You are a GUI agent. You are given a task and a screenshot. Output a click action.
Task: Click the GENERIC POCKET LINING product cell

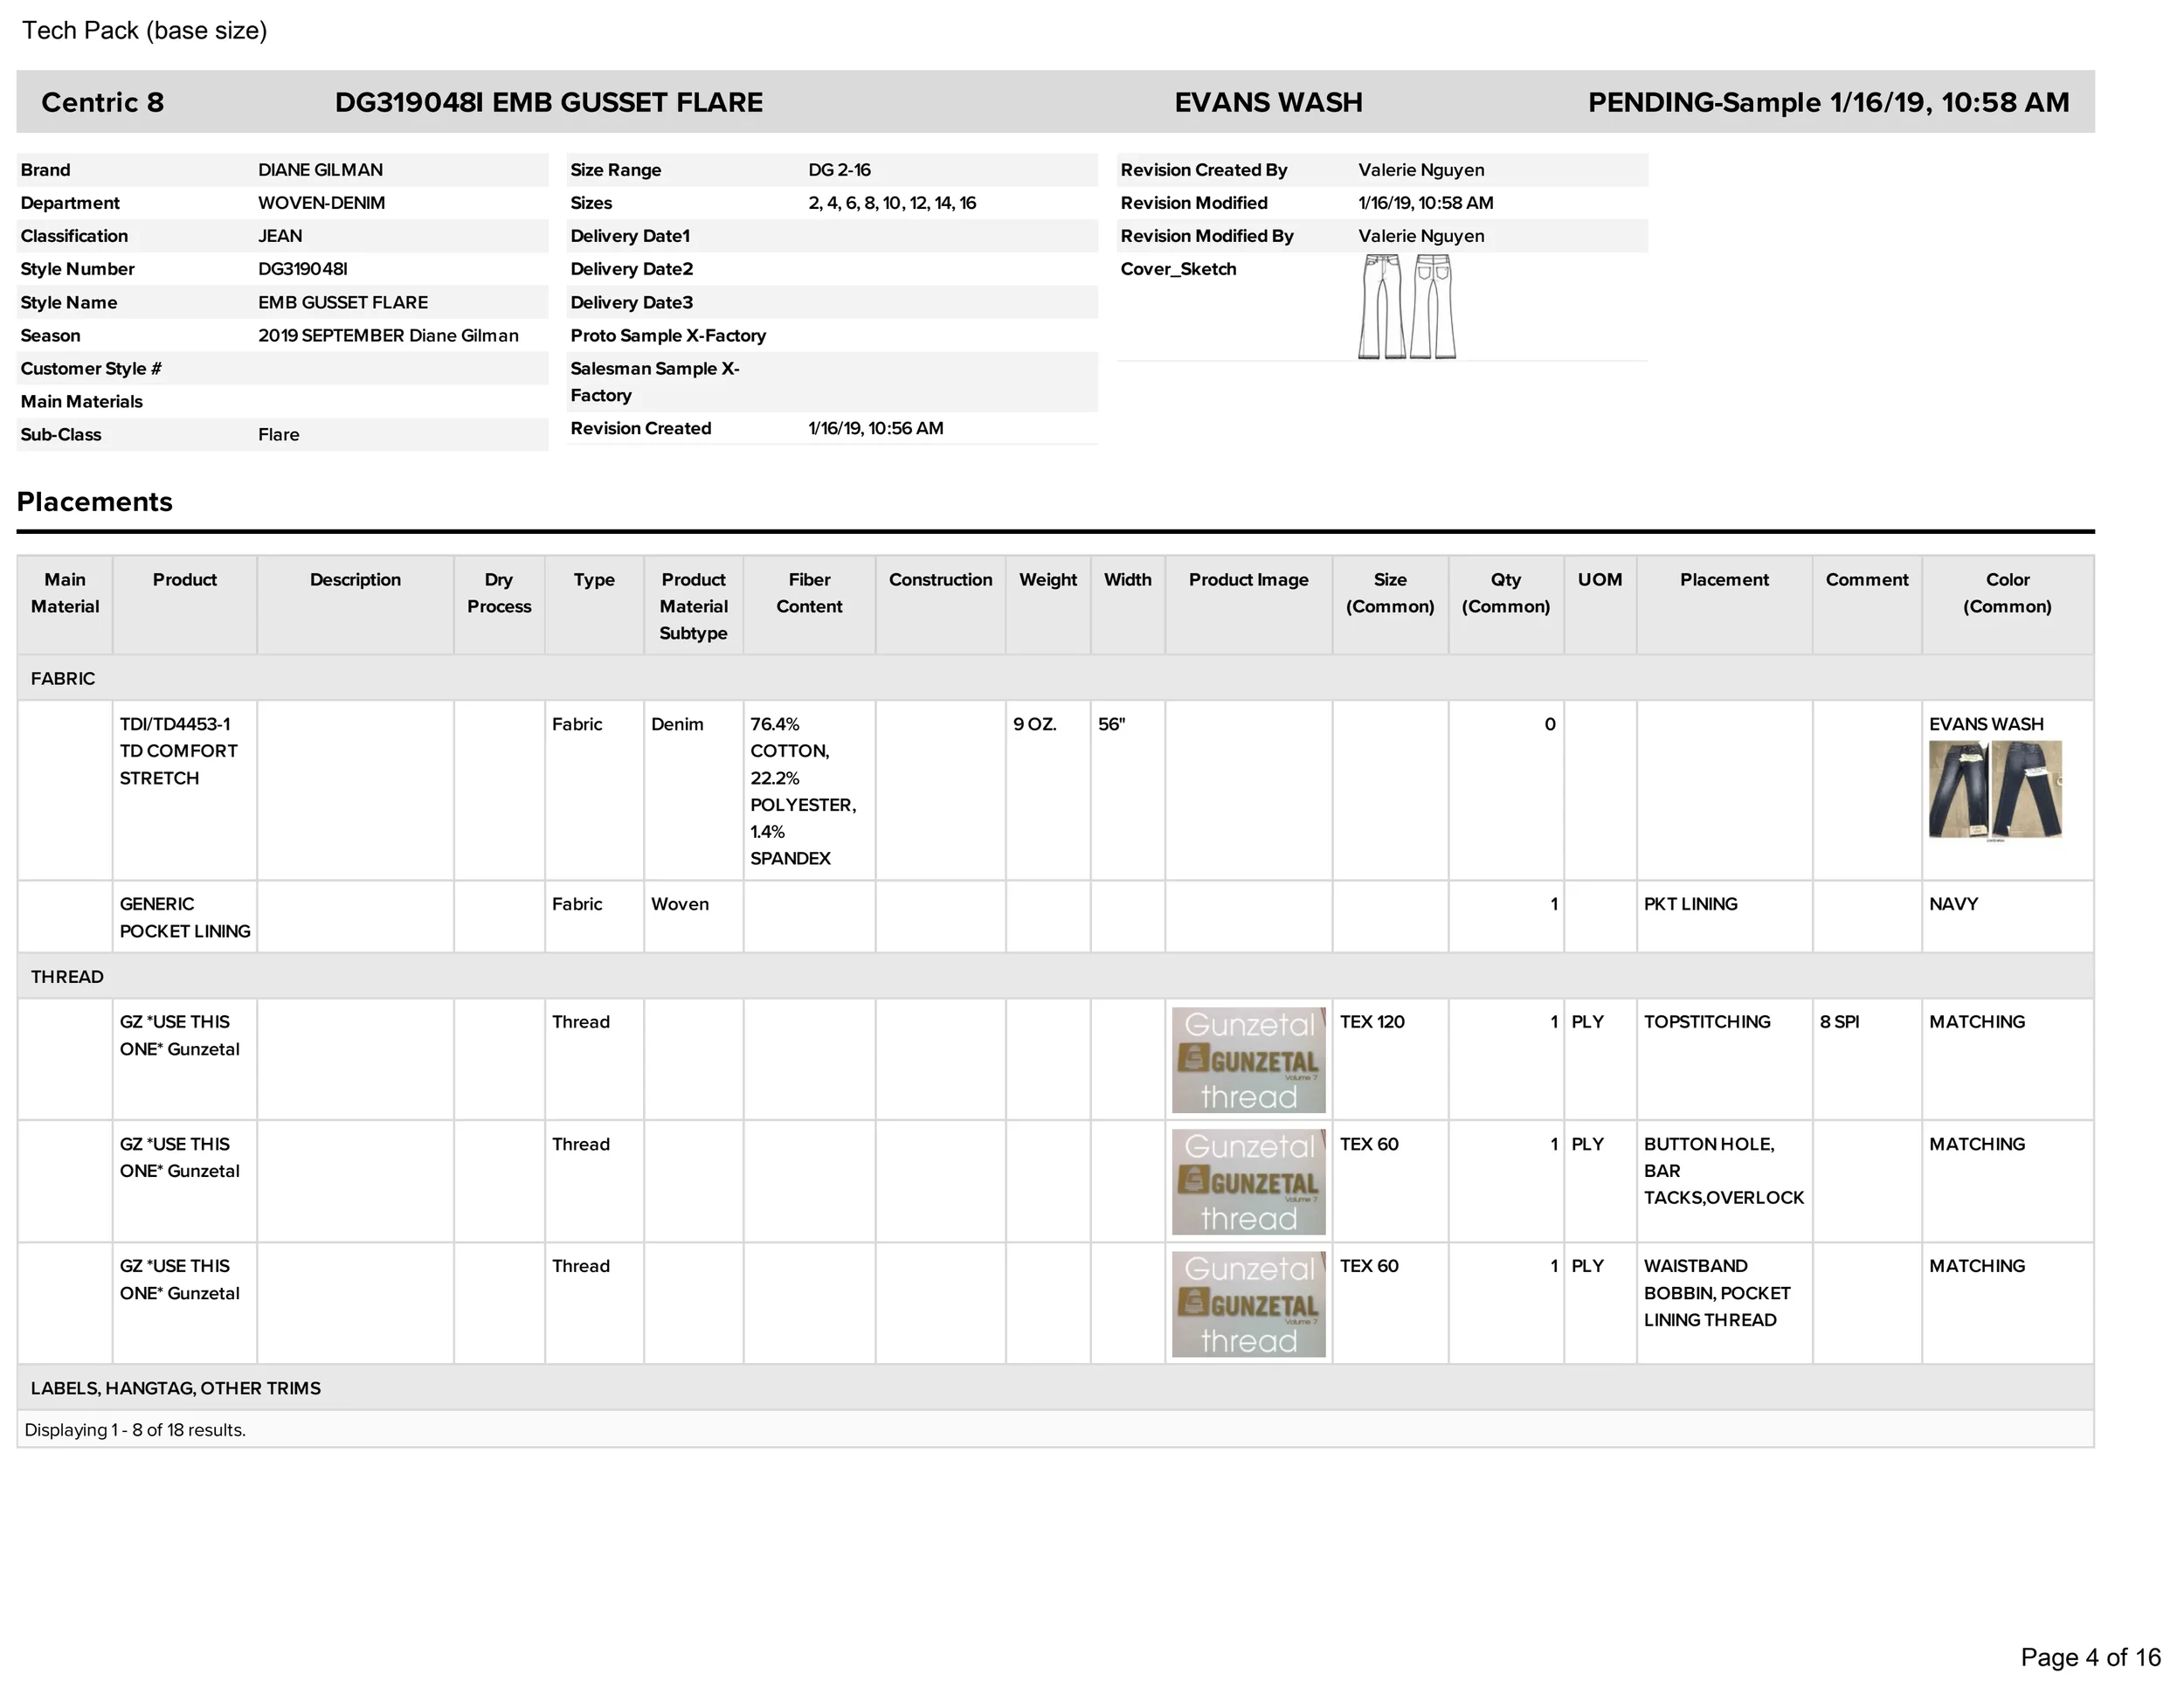[185, 917]
